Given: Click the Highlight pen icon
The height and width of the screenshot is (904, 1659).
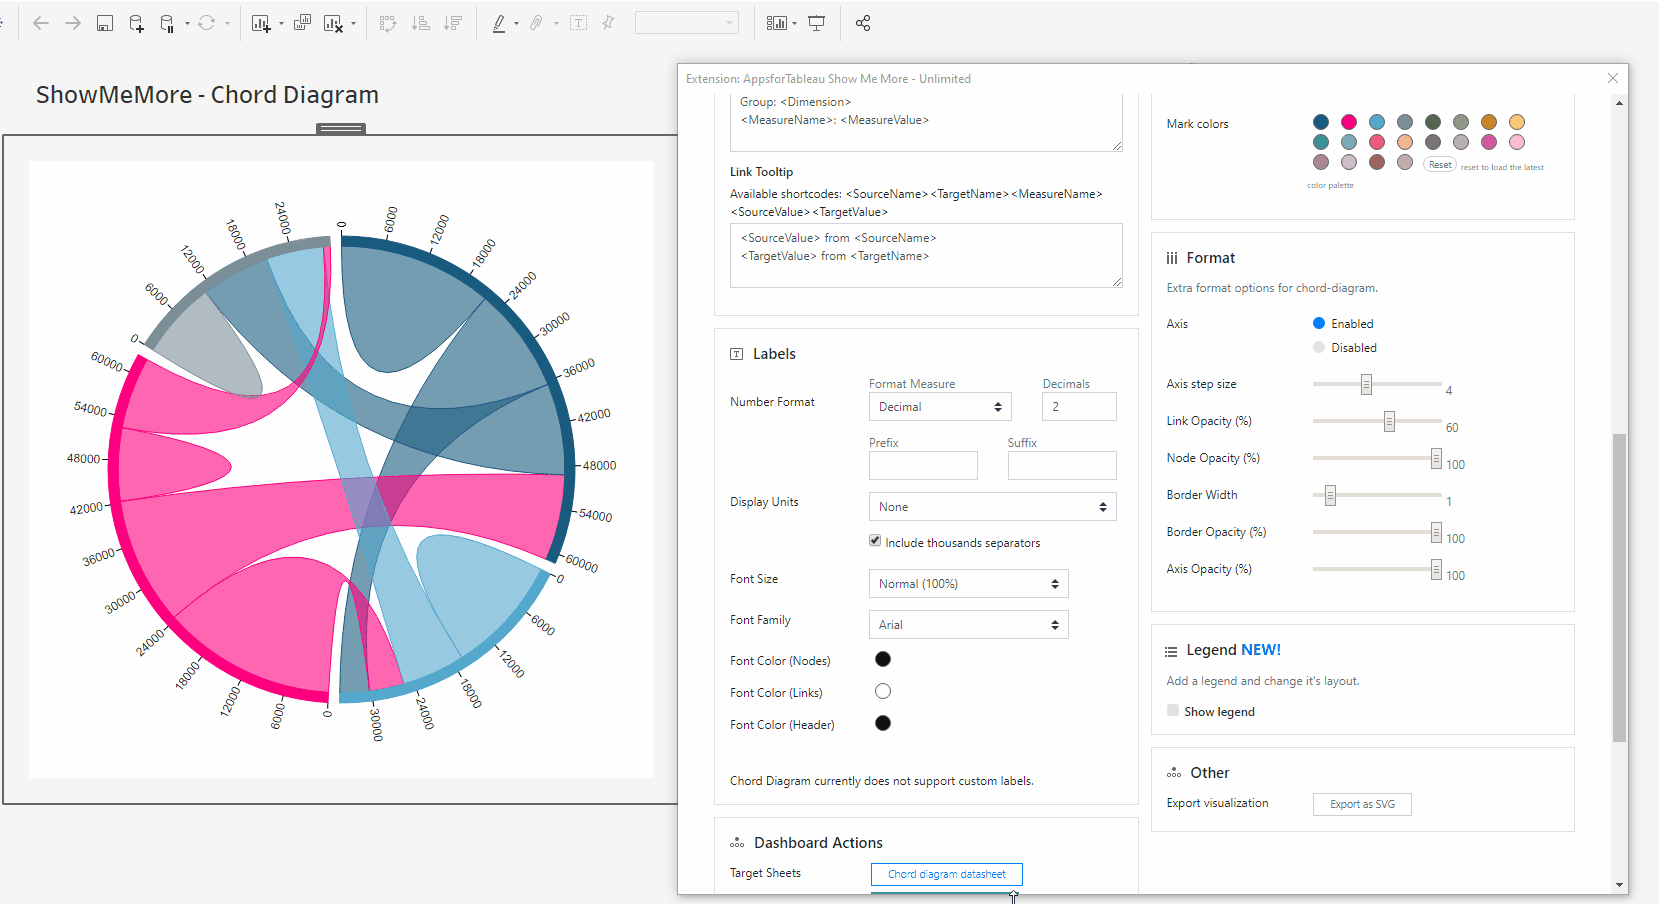Looking at the screenshot, I should coord(499,23).
